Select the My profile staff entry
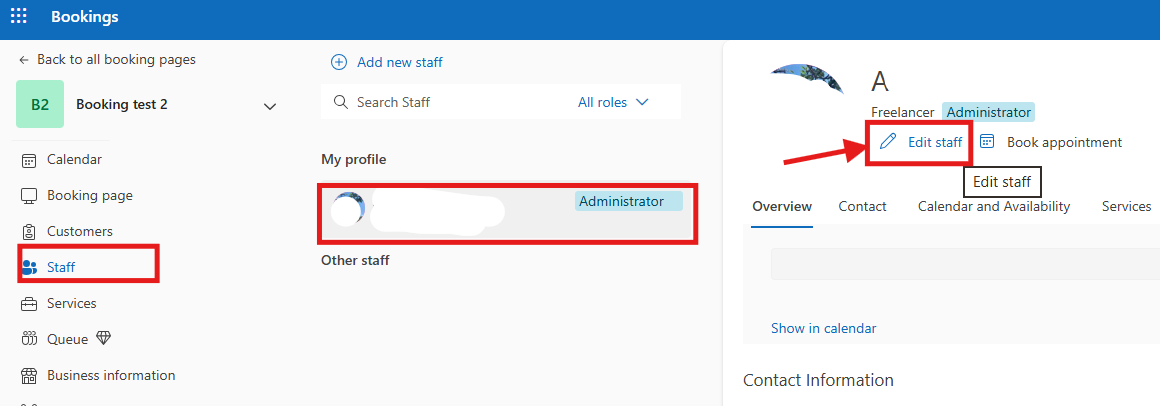This screenshot has height=406, width=1160. coord(508,213)
